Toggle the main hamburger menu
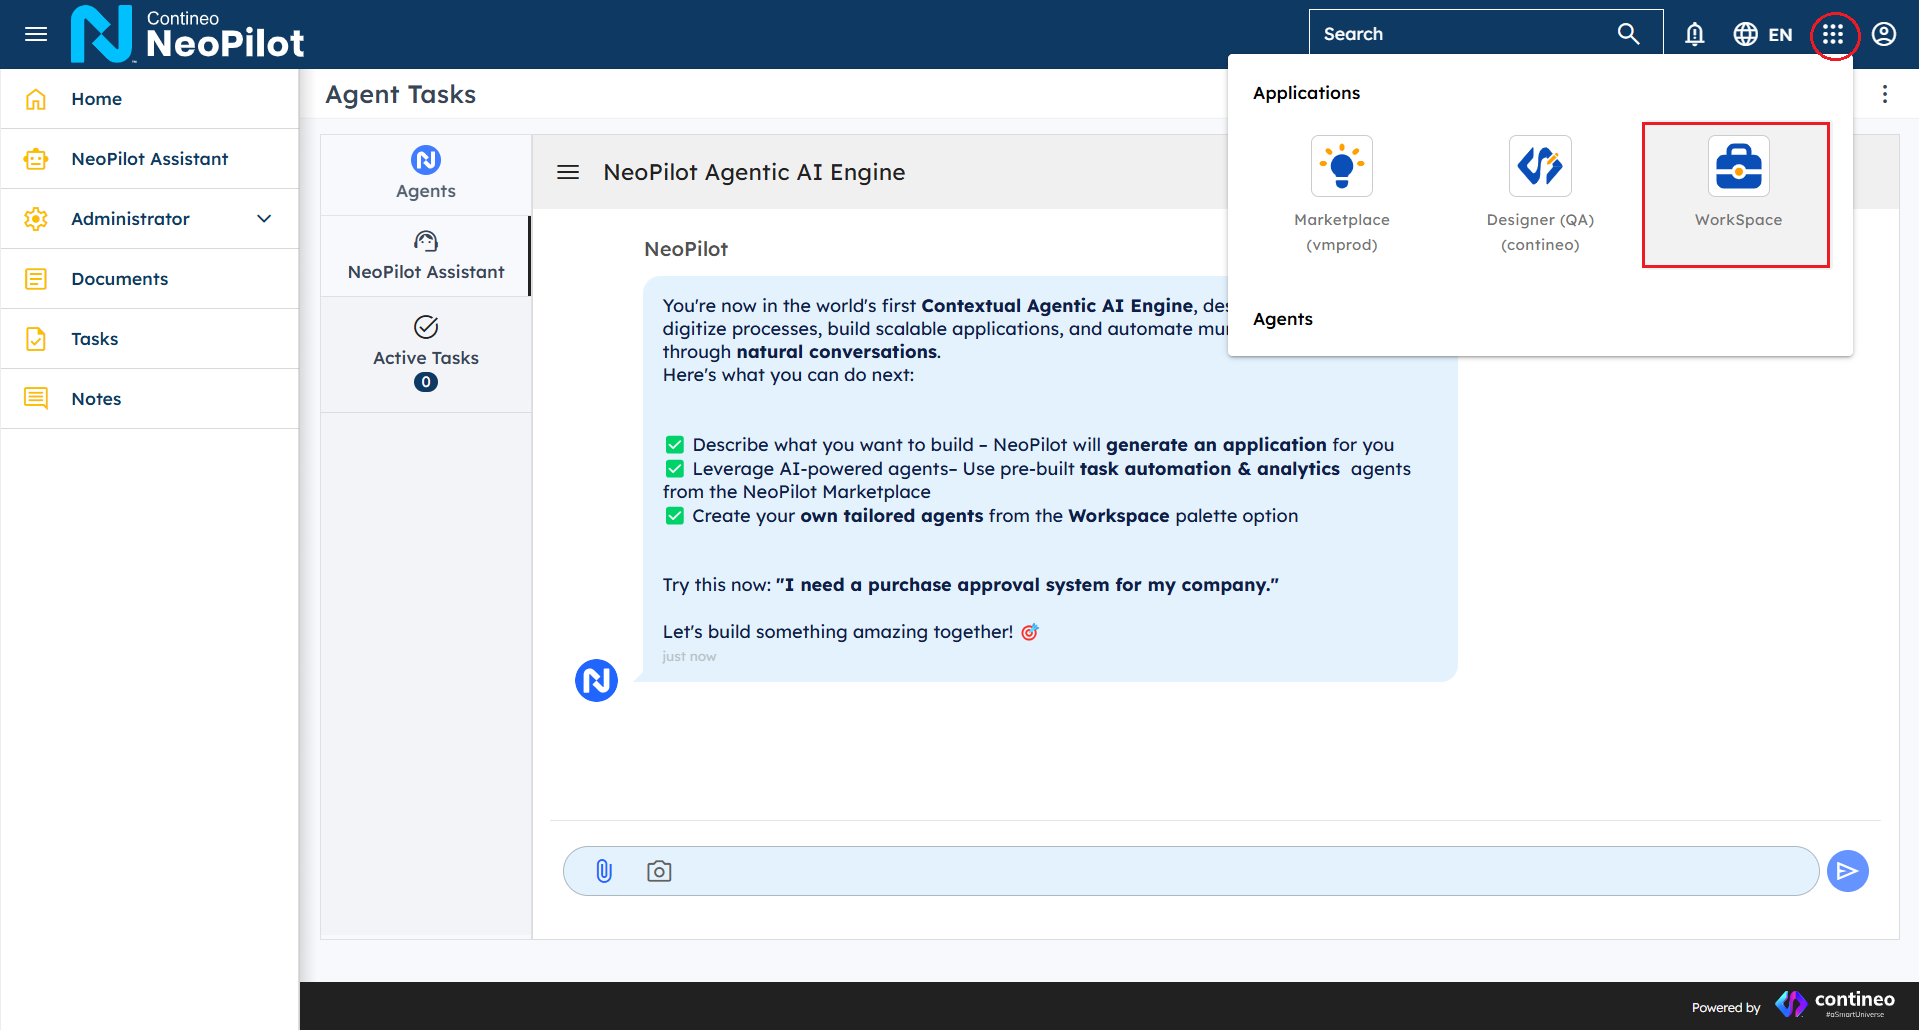 point(36,35)
